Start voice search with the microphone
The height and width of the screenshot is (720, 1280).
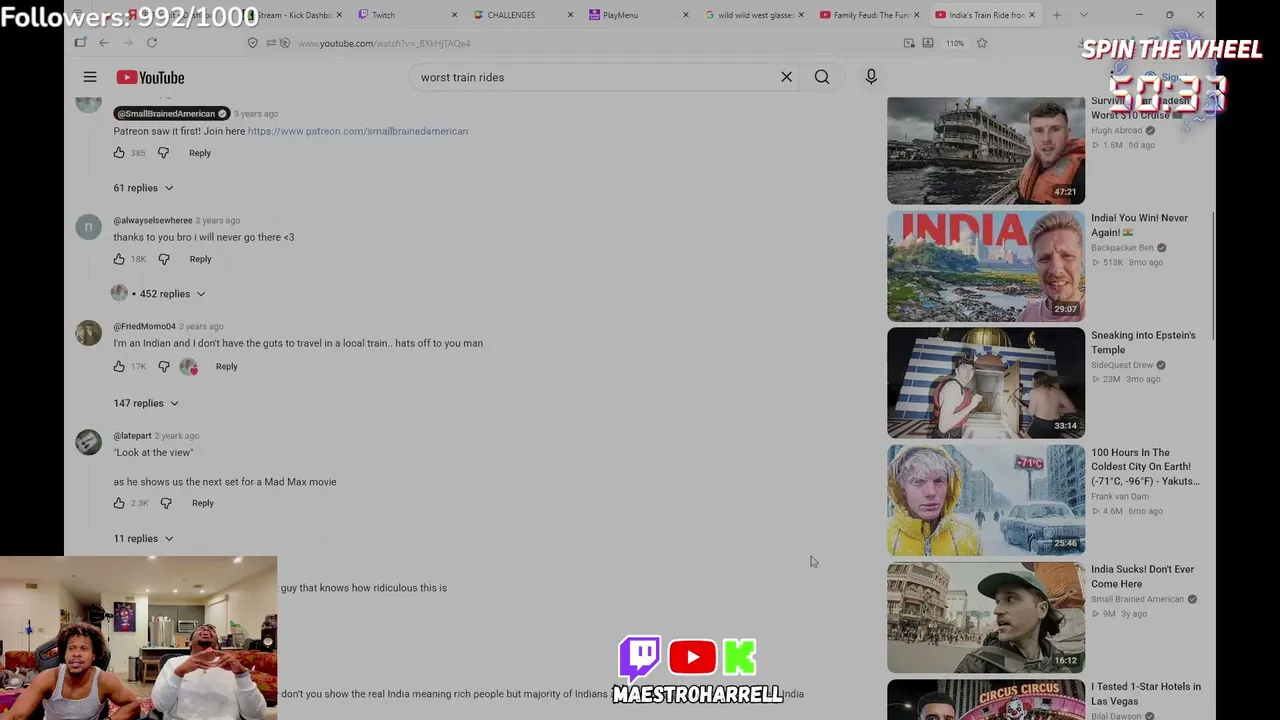[x=871, y=77]
